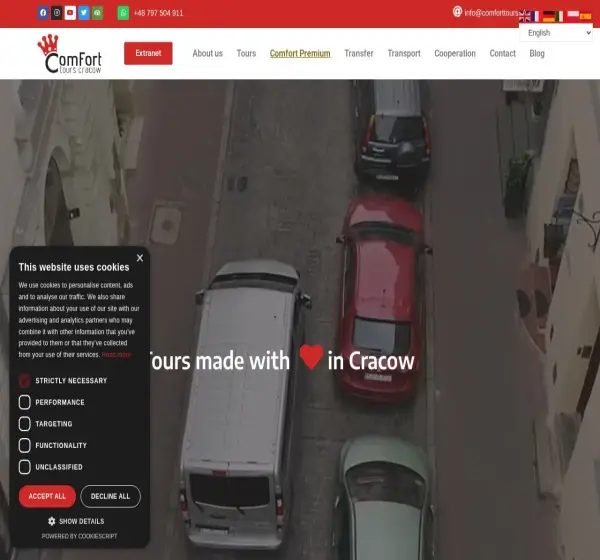
Task: Open the Blog menu item
Action: (x=537, y=54)
